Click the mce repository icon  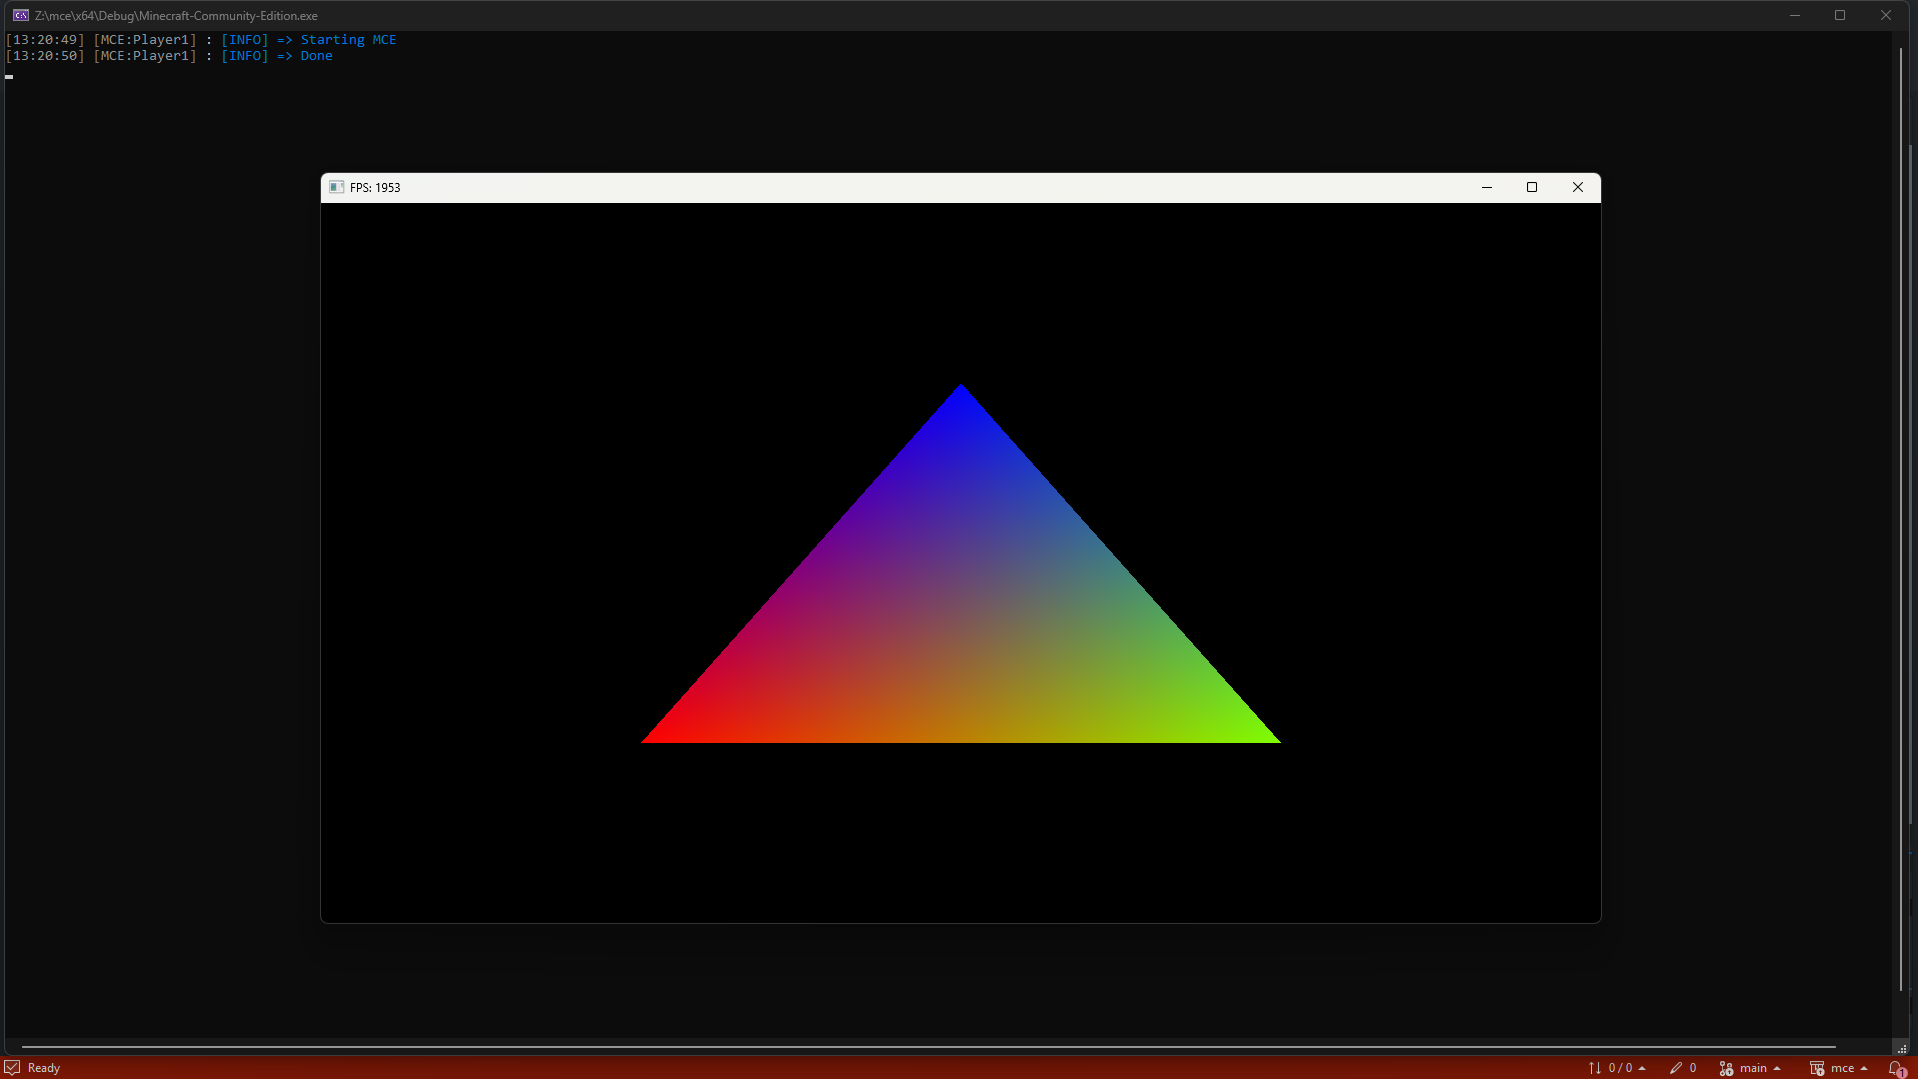click(1817, 1068)
